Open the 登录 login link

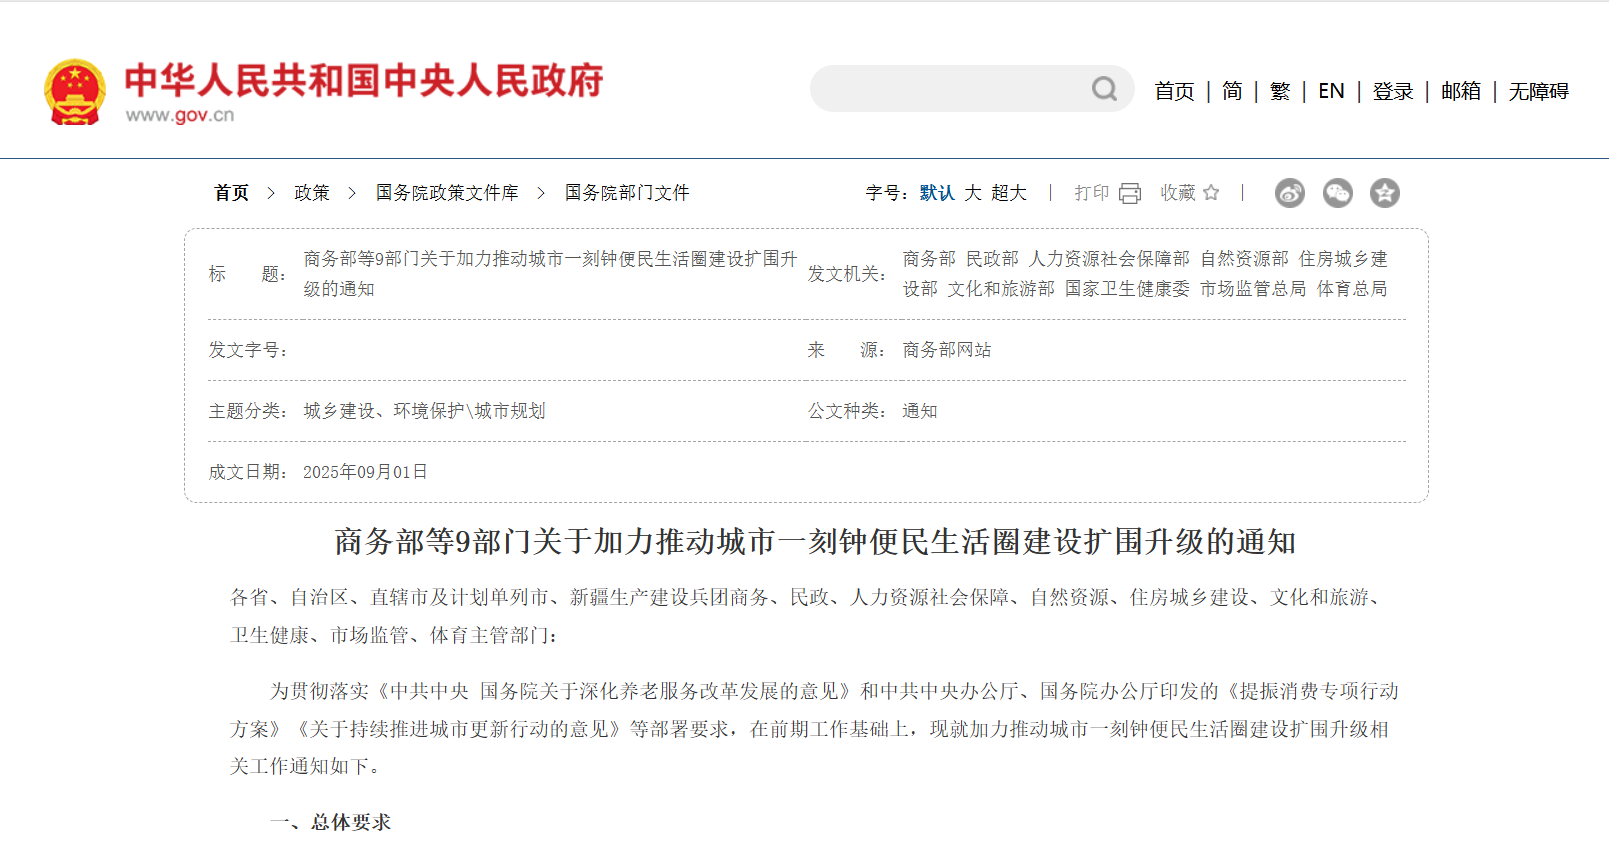tap(1393, 91)
